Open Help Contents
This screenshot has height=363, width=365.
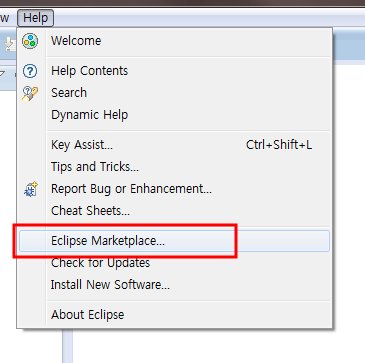pos(174,71)
